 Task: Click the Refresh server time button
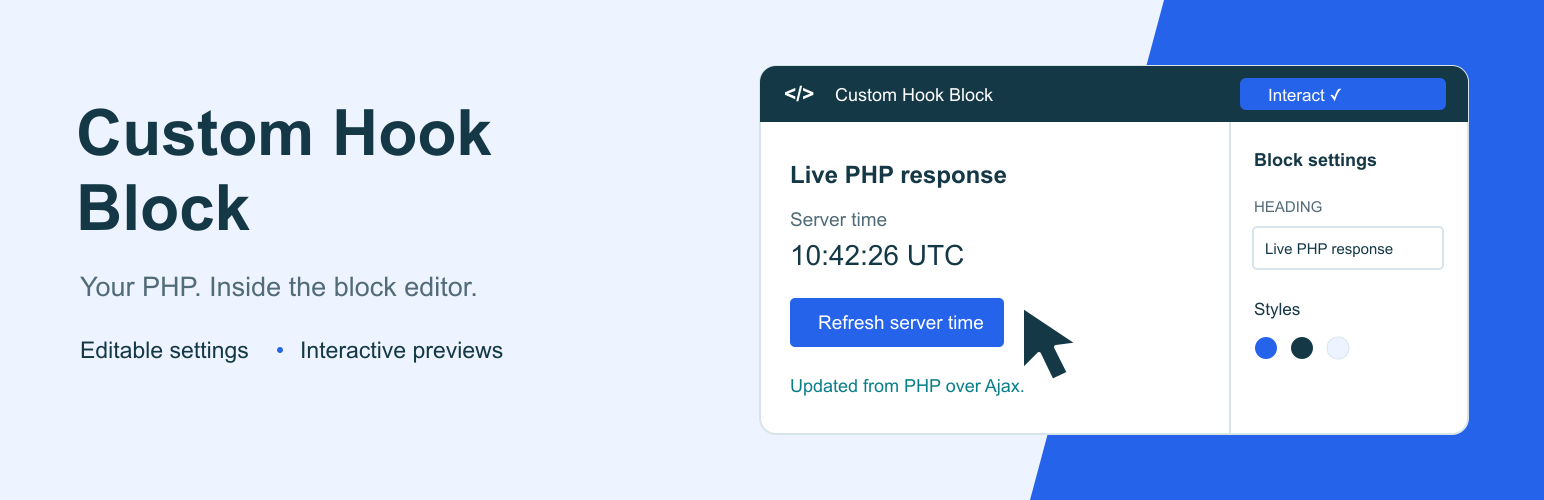[897, 322]
